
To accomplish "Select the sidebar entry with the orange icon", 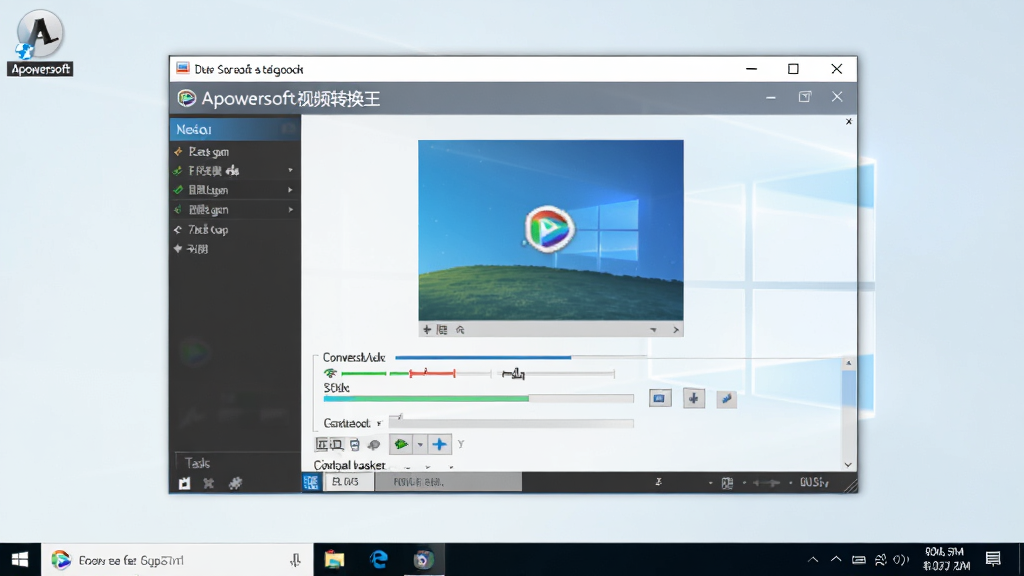I will 235,152.
